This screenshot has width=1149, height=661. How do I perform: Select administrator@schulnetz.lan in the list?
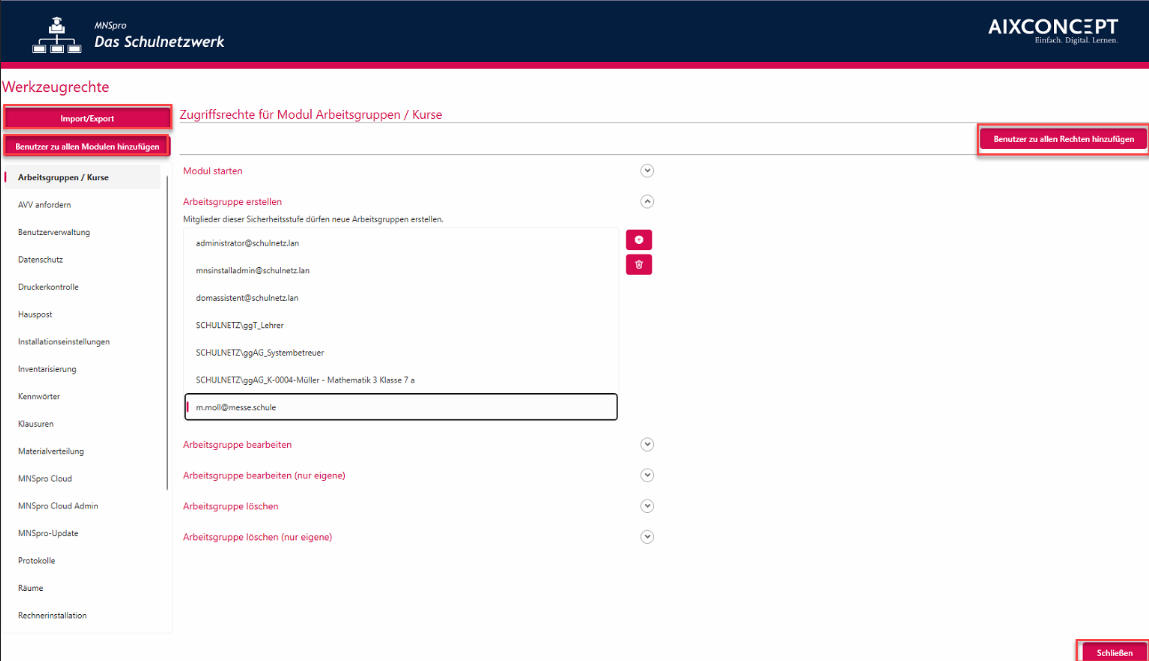click(x=247, y=243)
